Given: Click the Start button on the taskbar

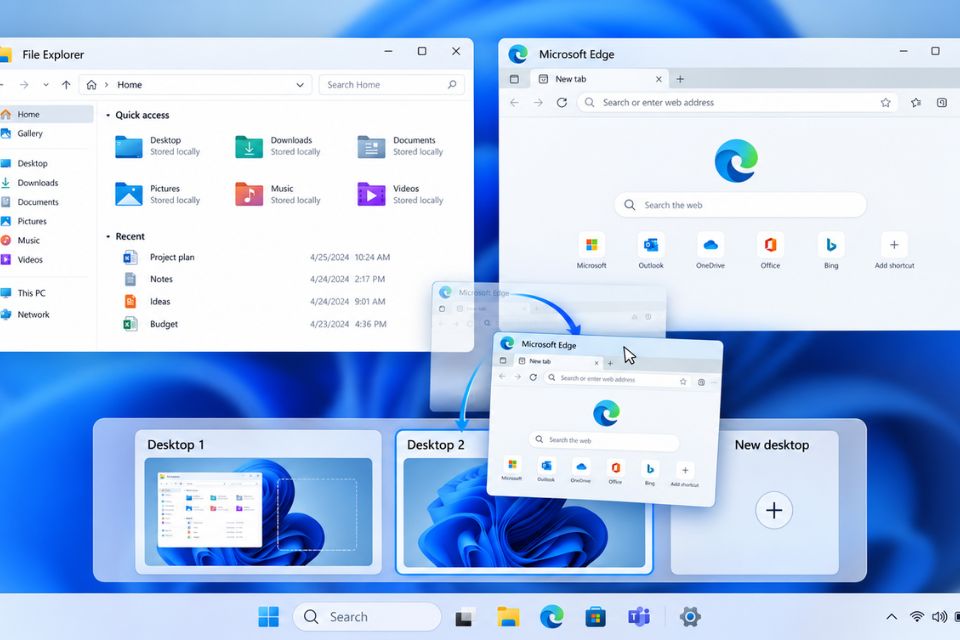Looking at the screenshot, I should click(269, 617).
